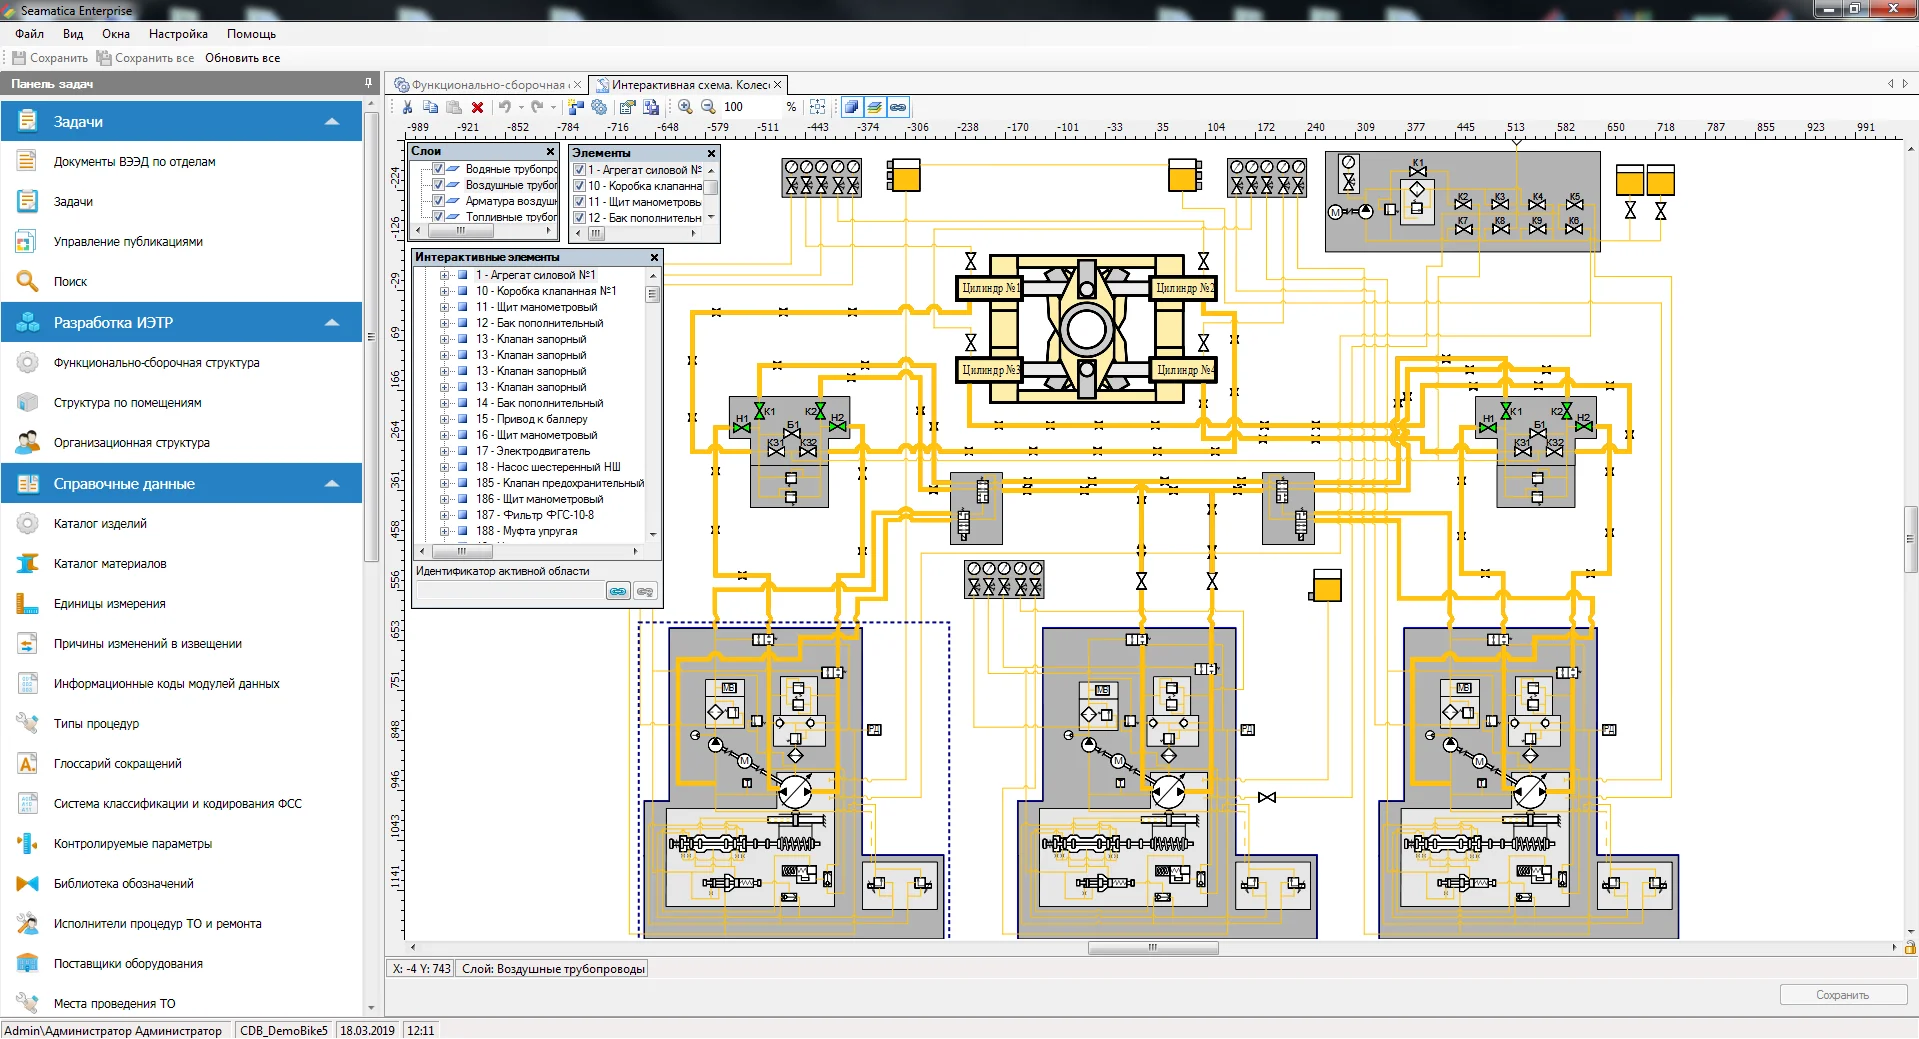Open Документы ВЭЭД по отделам task

135,161
